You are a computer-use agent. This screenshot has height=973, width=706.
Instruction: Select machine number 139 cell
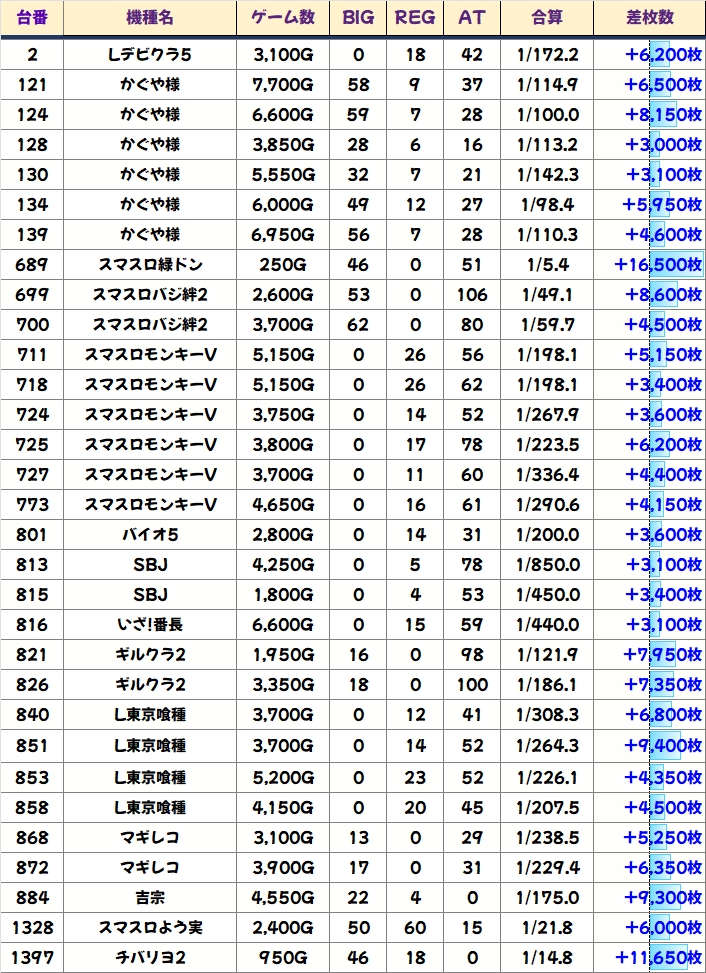tap(32, 235)
